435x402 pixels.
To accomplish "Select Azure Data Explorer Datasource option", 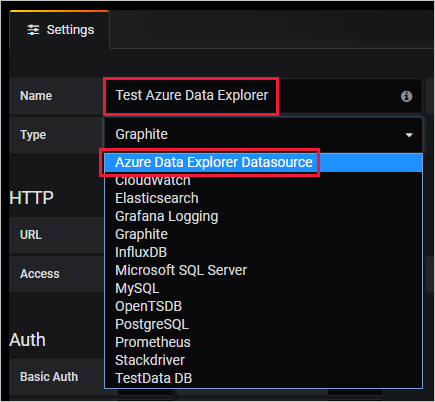I will pos(263,163).
